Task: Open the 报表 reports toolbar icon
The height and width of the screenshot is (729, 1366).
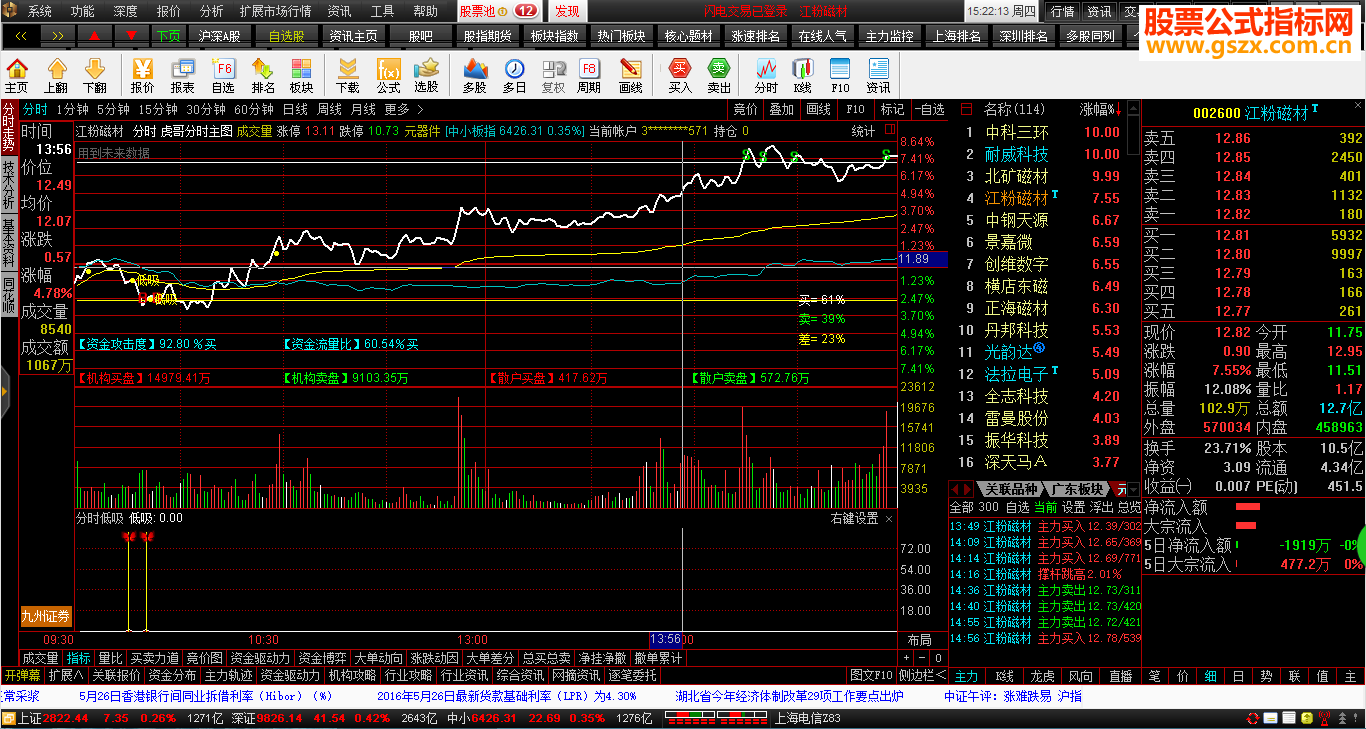Action: click(x=183, y=75)
